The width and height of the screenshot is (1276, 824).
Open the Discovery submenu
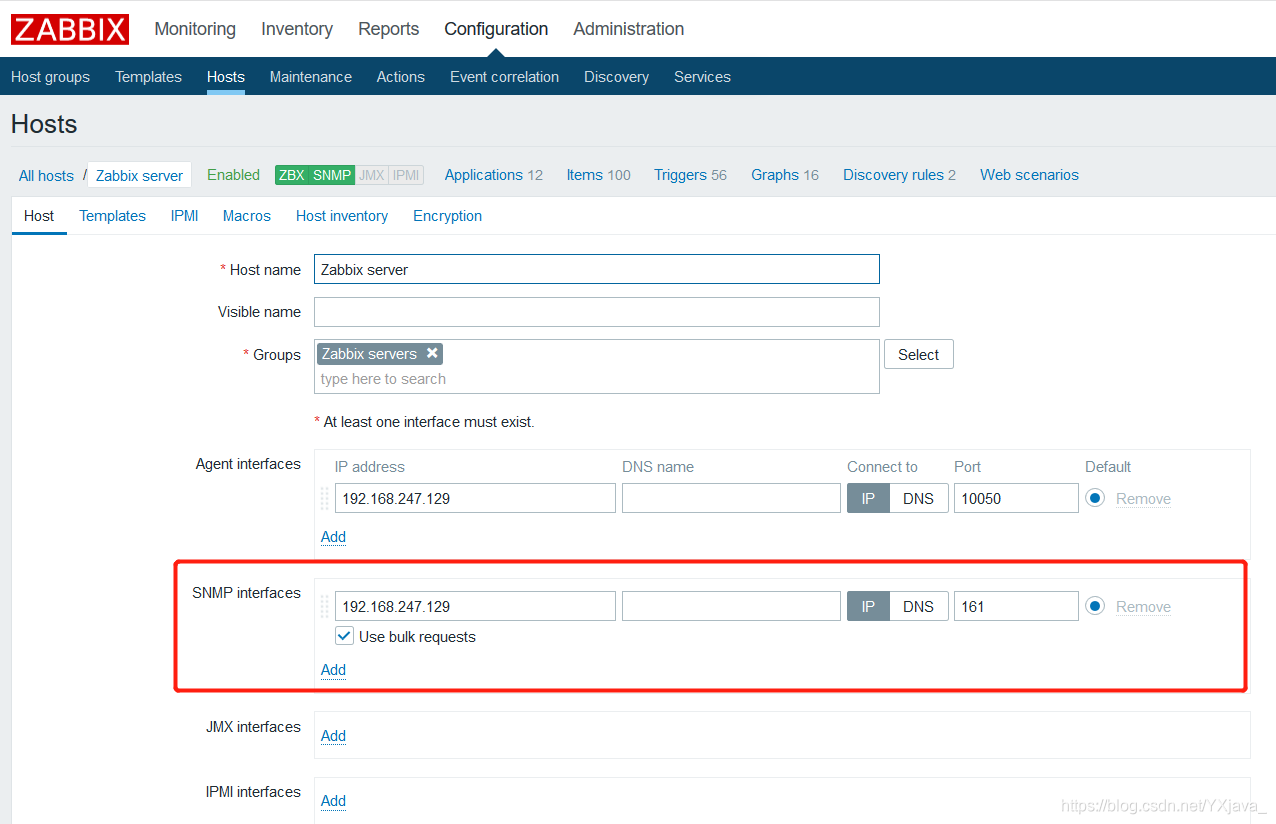(616, 77)
